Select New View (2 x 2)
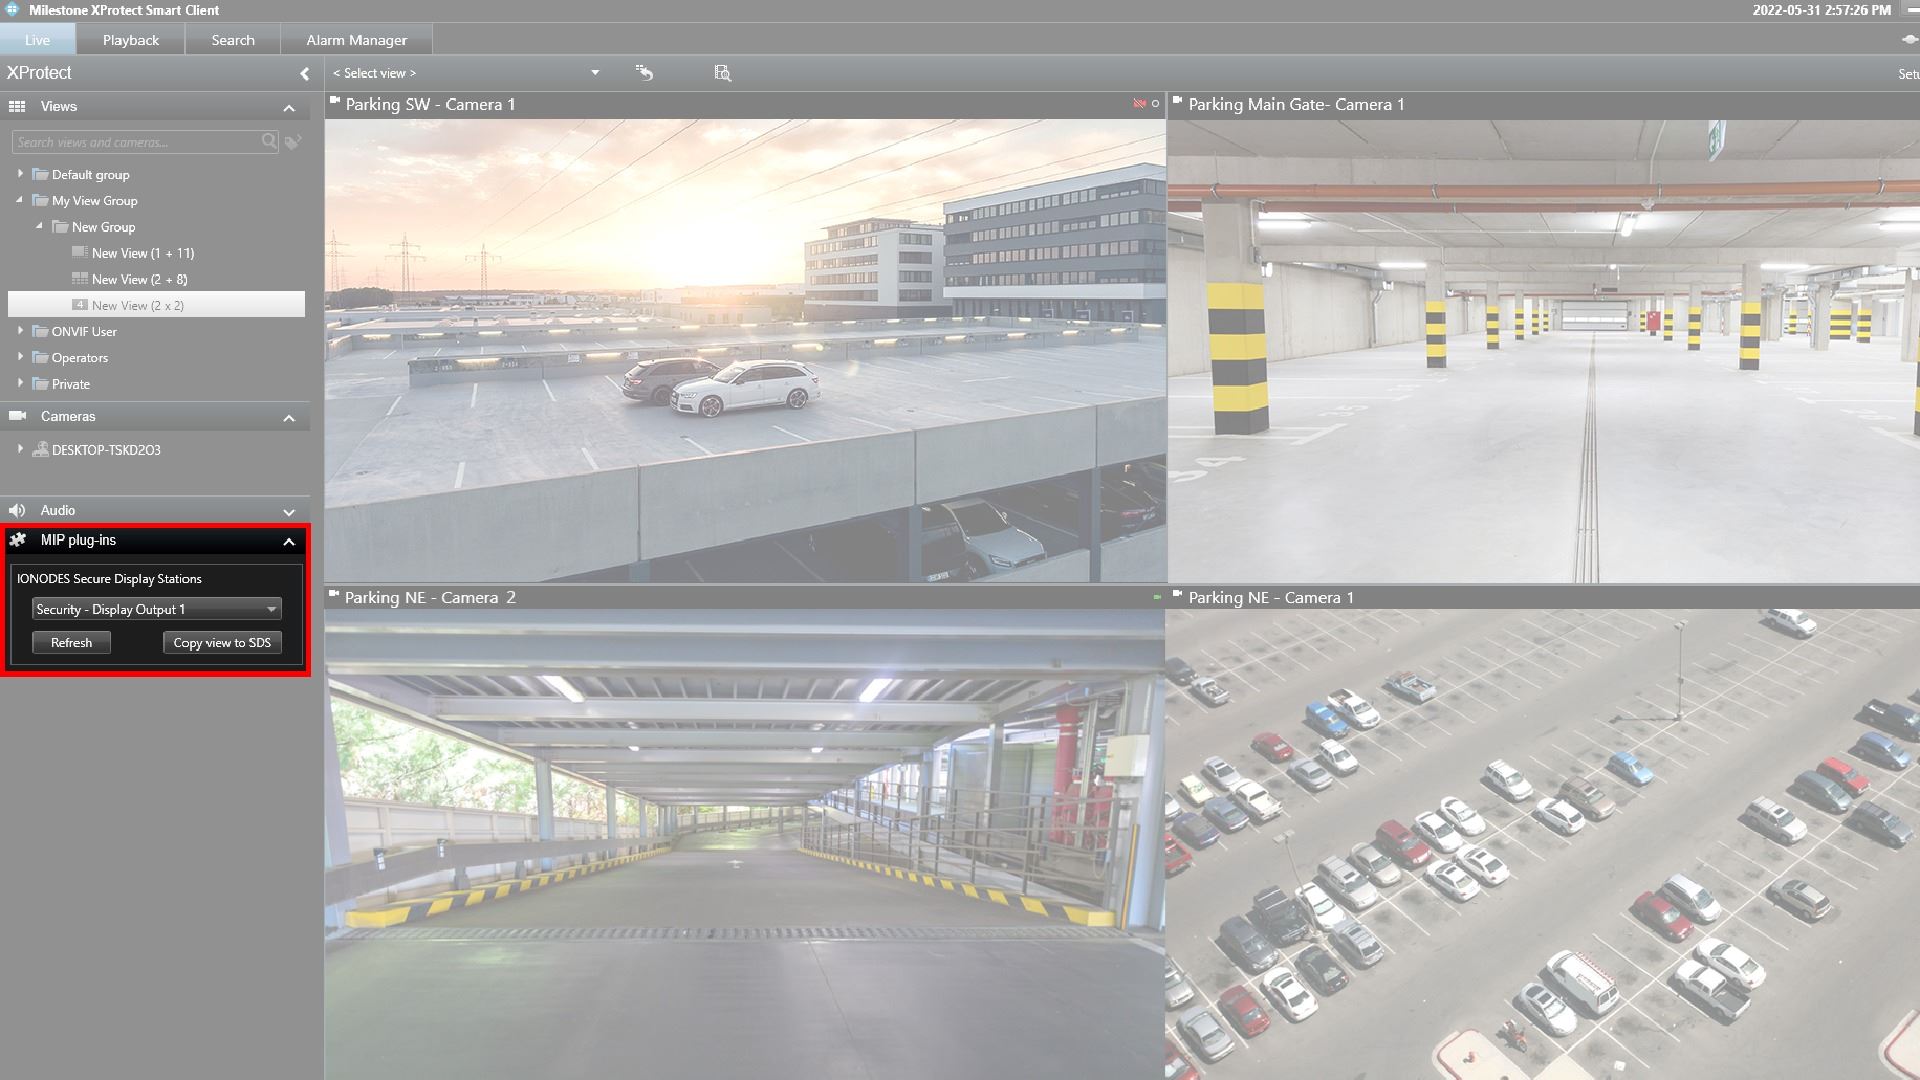Image resolution: width=1920 pixels, height=1080 pixels. 156,305
